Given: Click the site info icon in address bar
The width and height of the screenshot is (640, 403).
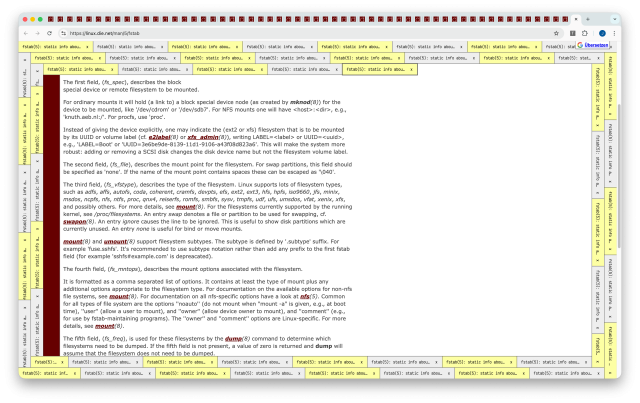Looking at the screenshot, I should (x=63, y=32).
